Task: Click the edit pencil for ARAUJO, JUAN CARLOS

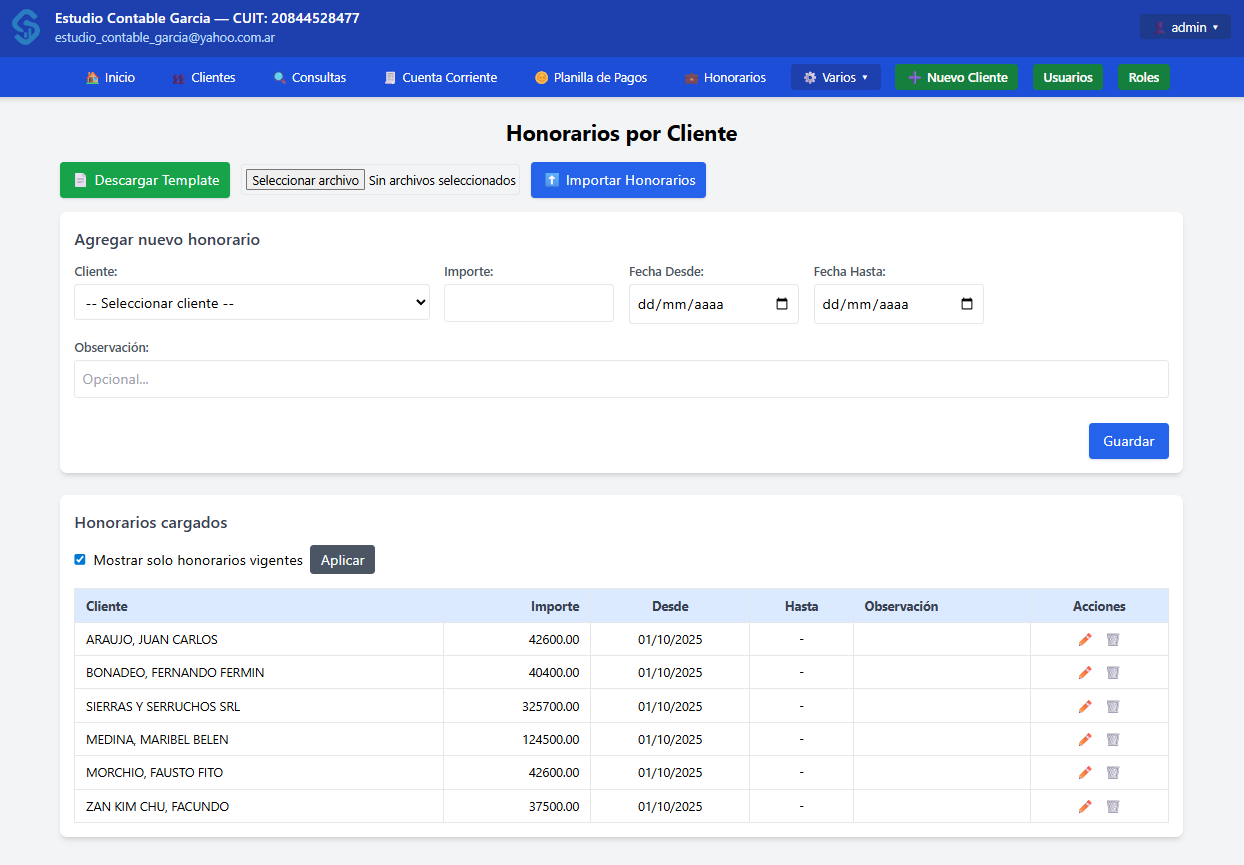Action: tap(1085, 640)
